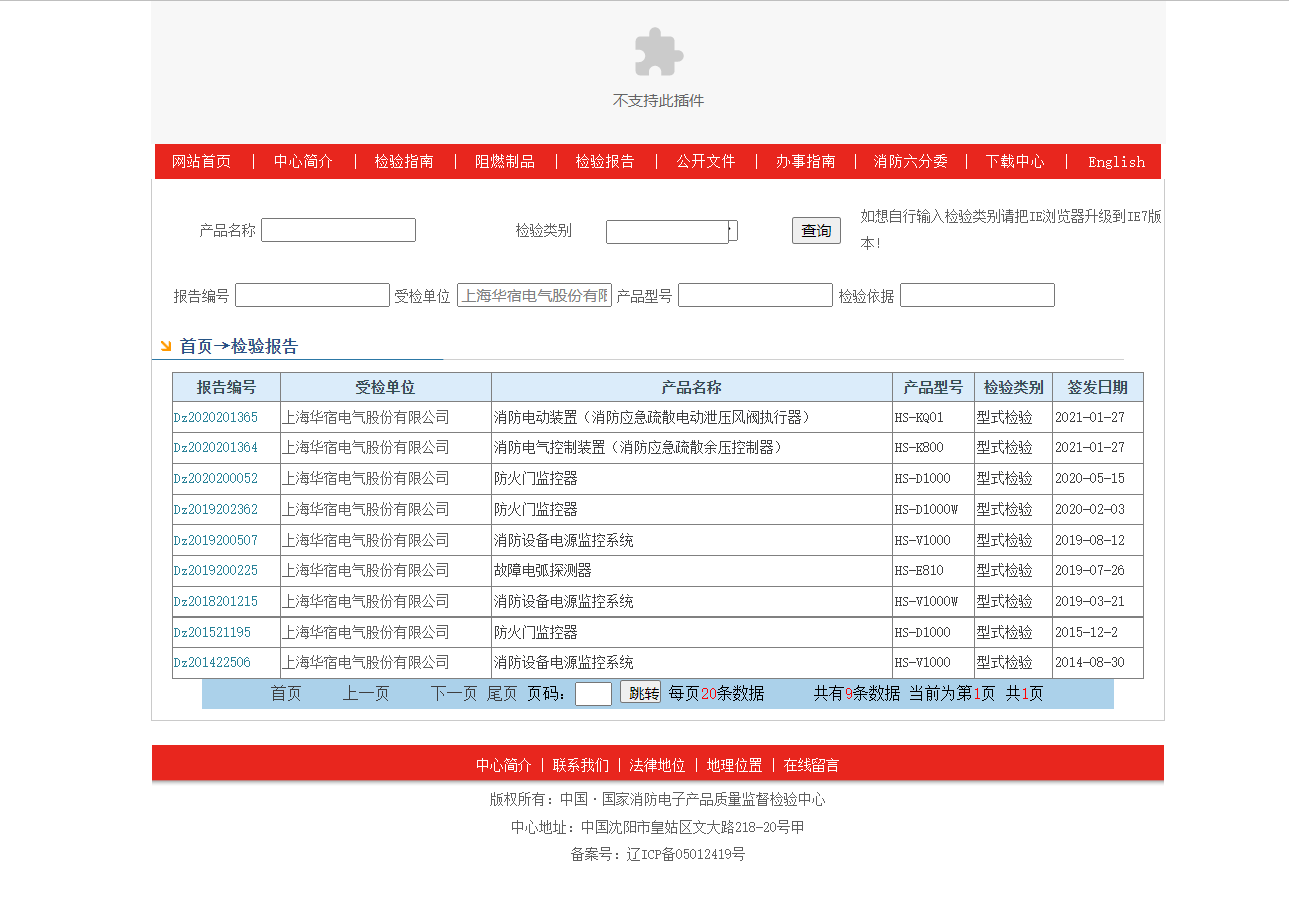Switch to the English version
Image resolution: width=1289 pixels, height=913 pixels.
point(1116,162)
